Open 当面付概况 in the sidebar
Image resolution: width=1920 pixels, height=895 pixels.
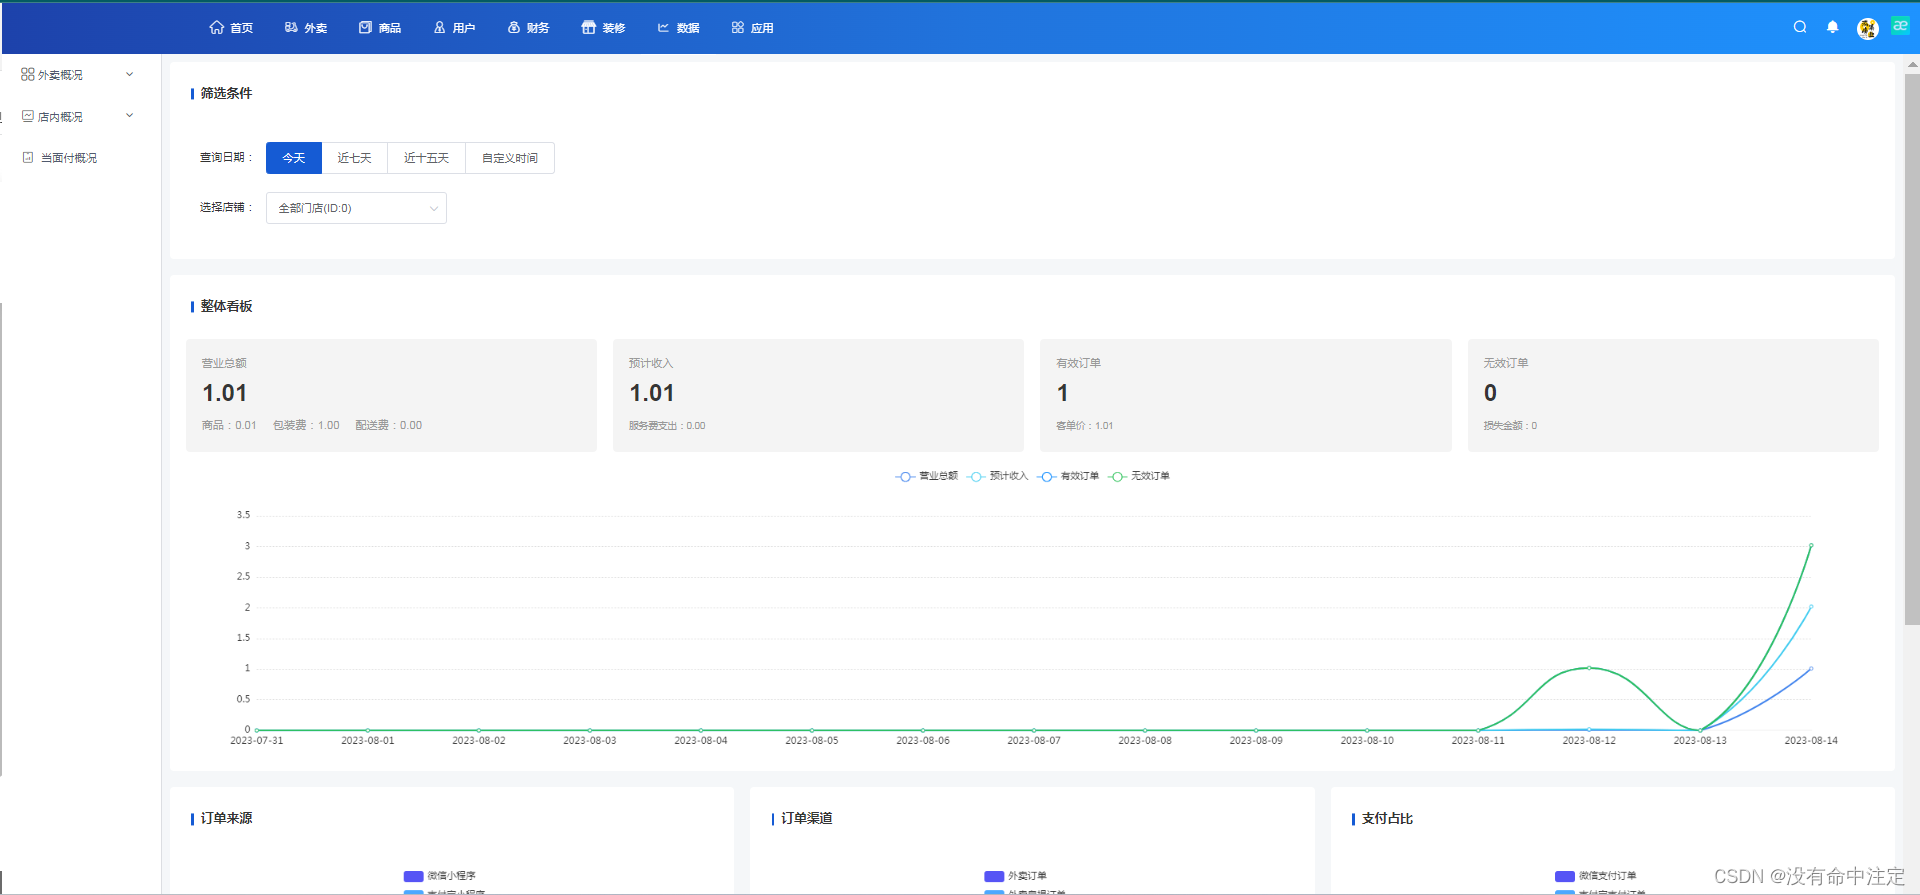pos(60,158)
